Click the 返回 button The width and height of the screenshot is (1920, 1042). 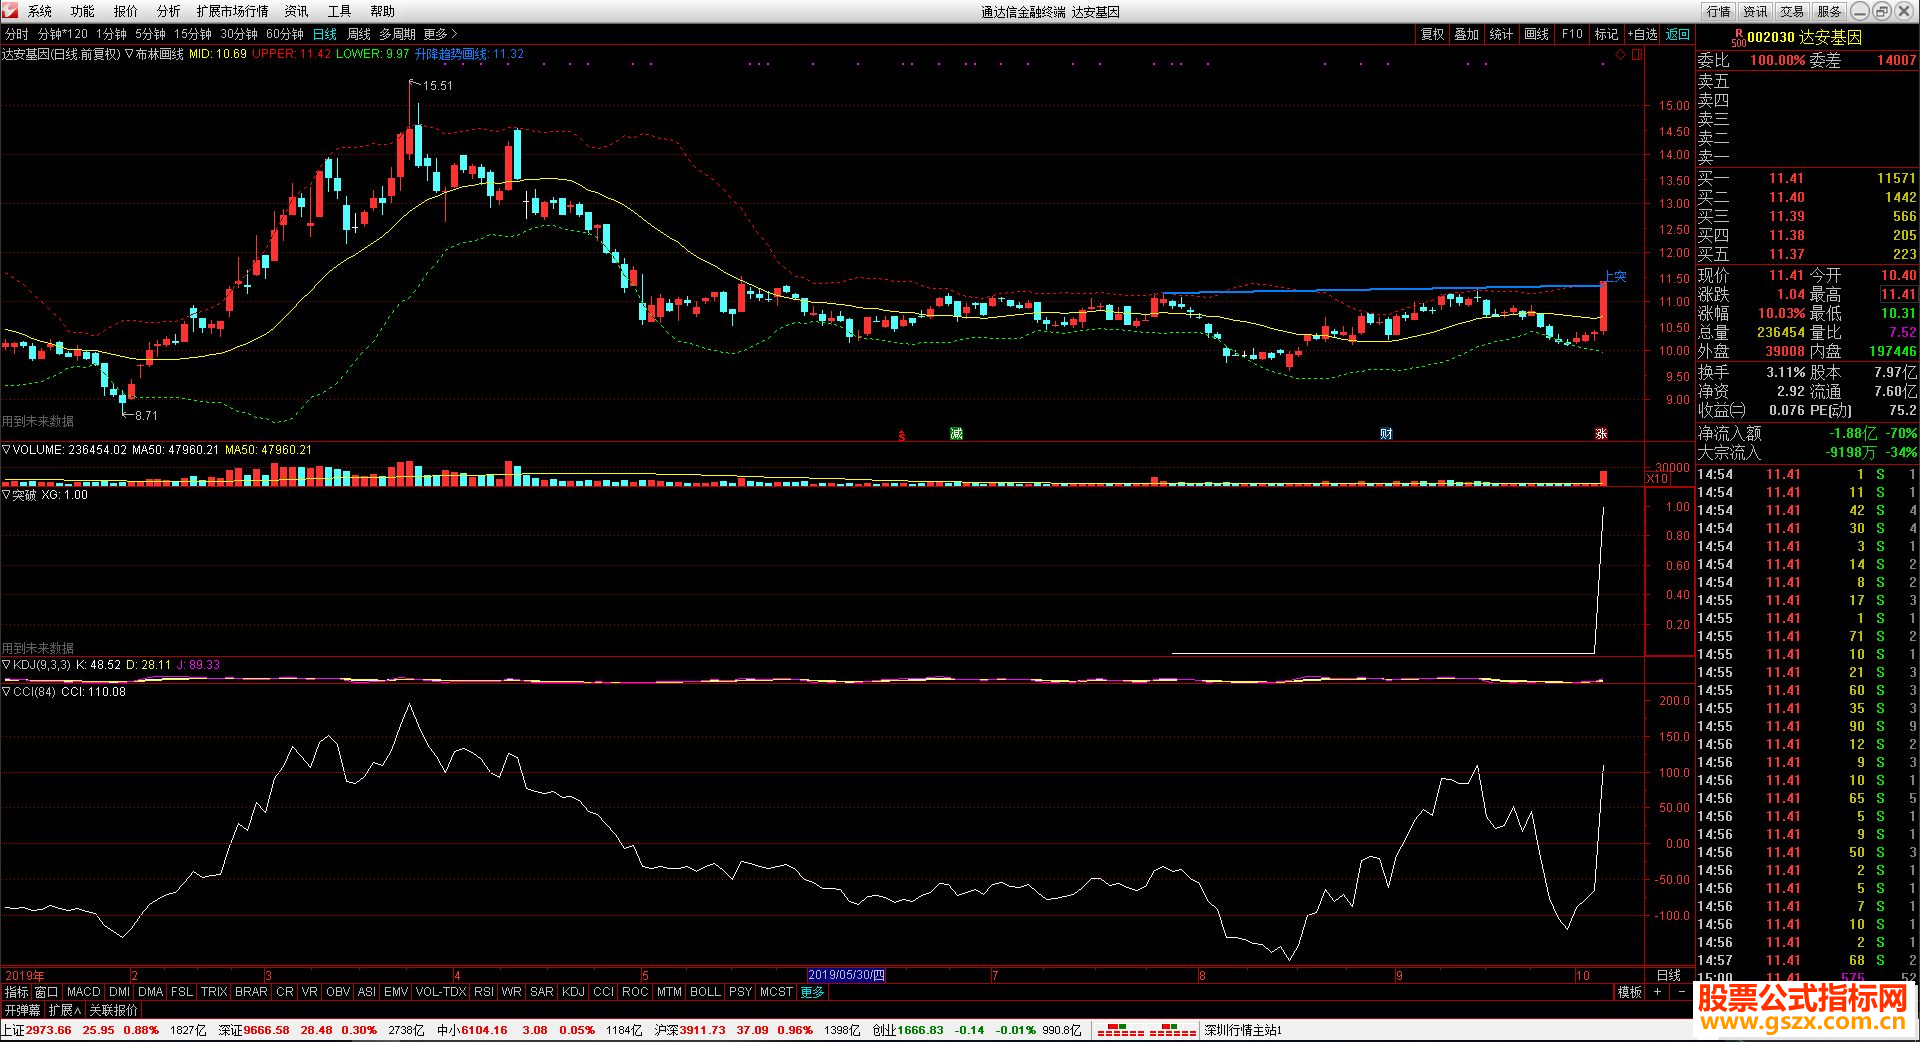[1677, 34]
